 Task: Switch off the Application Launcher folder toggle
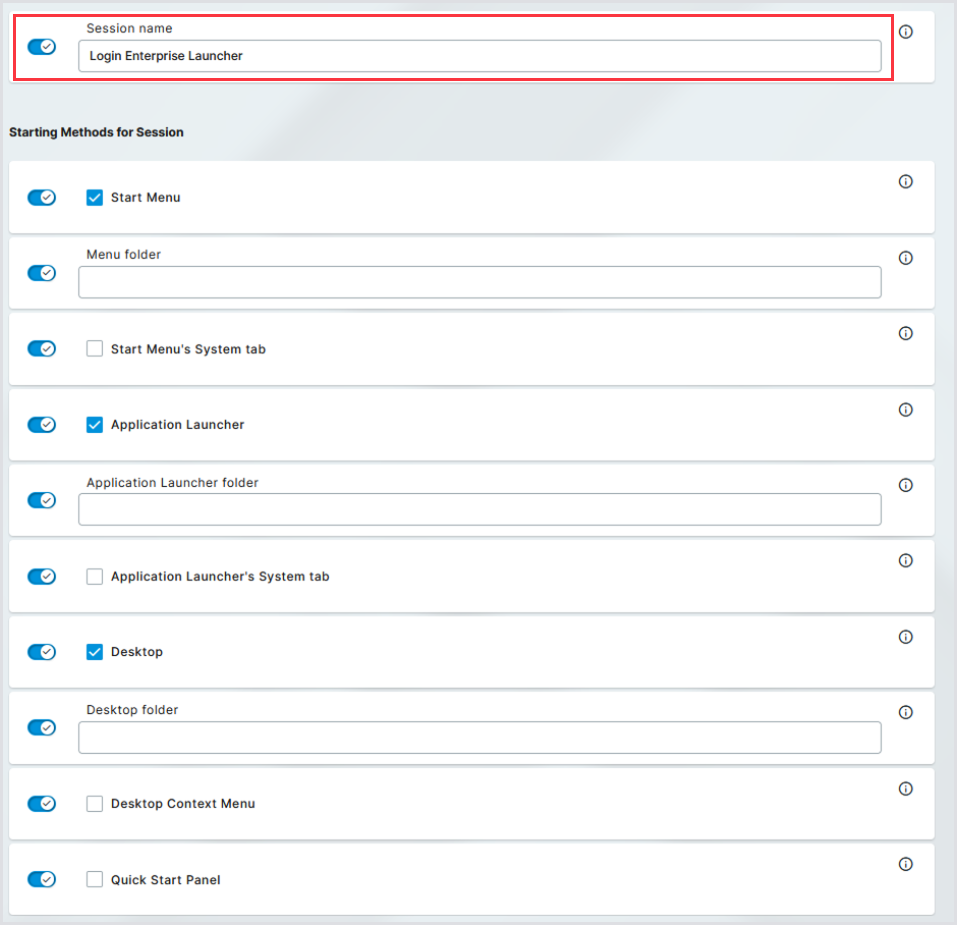(41, 500)
